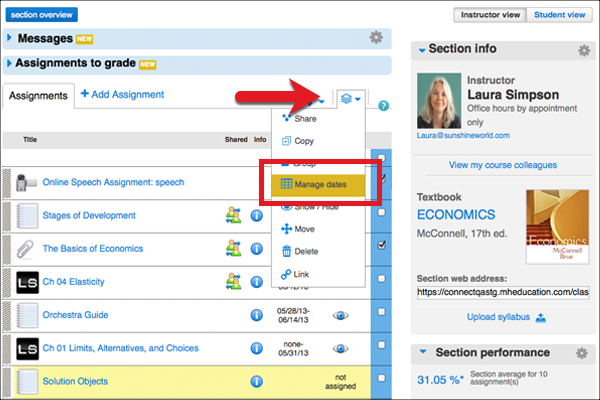Click the Add Assignment link

(122, 94)
